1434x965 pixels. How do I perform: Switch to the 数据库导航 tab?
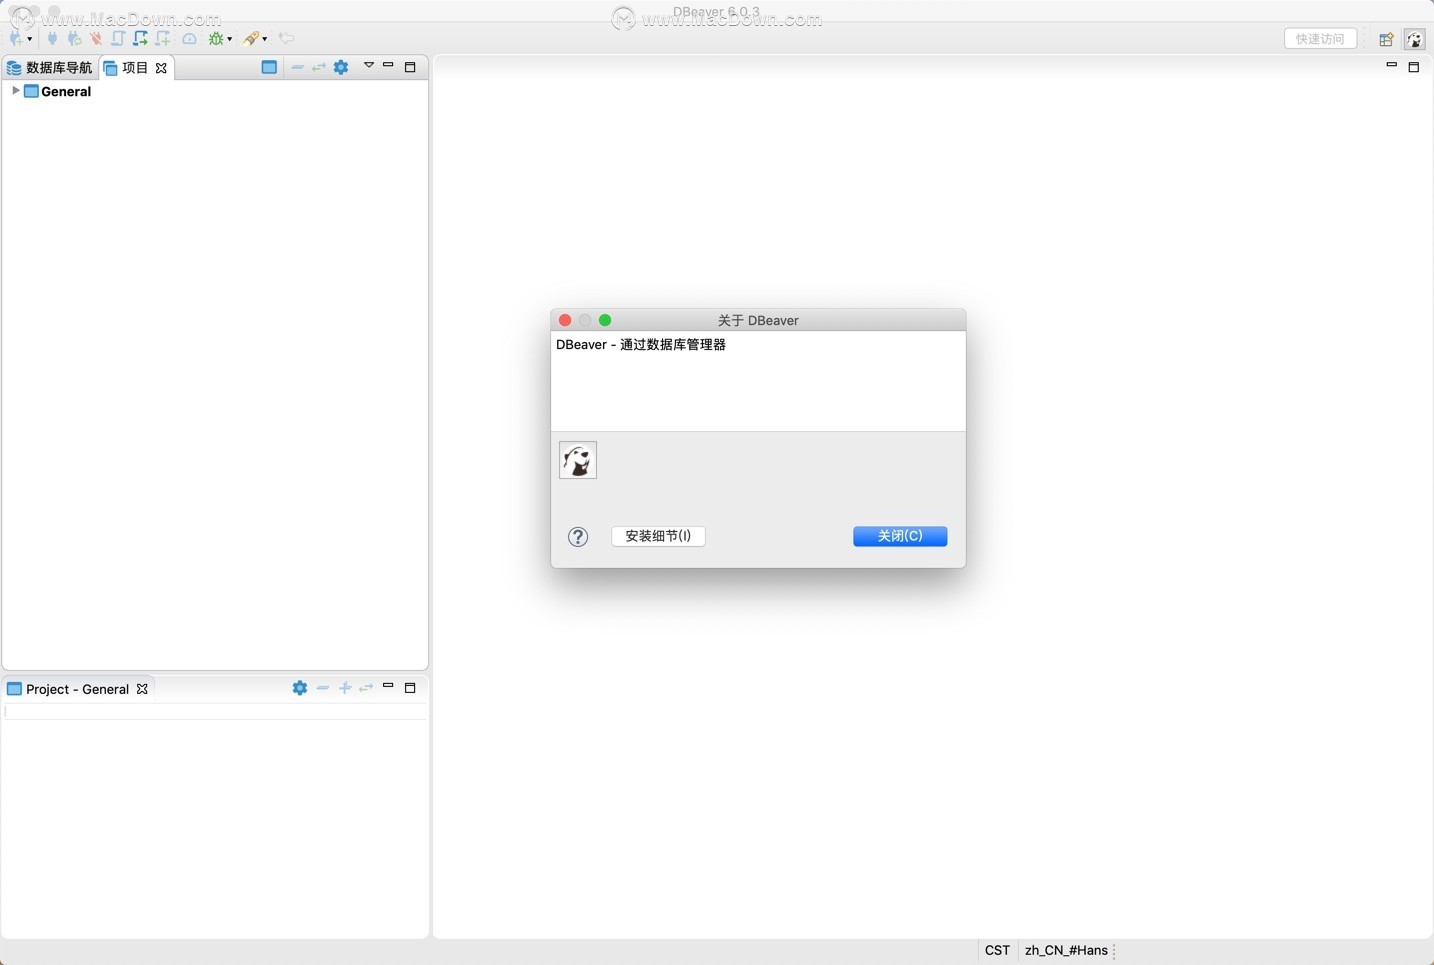tap(50, 67)
